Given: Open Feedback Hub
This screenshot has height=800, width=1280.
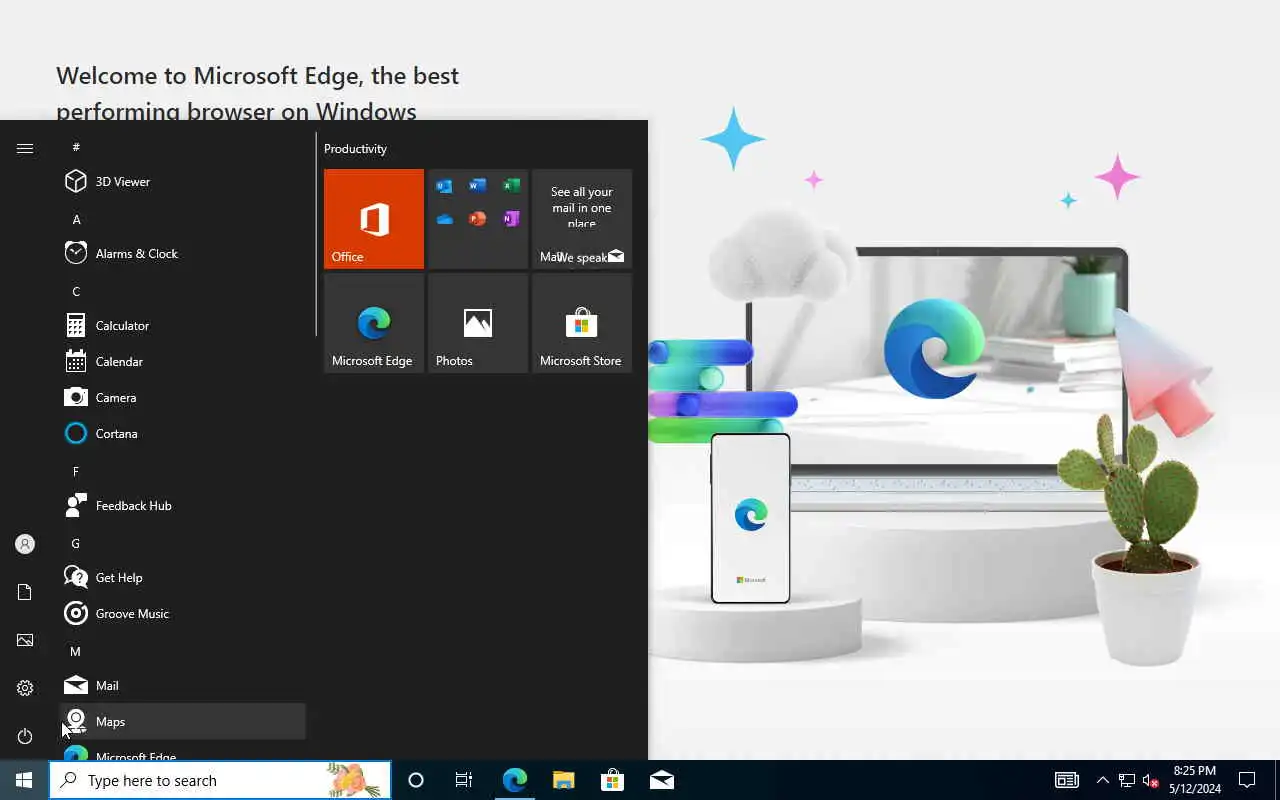Looking at the screenshot, I should (x=182, y=505).
